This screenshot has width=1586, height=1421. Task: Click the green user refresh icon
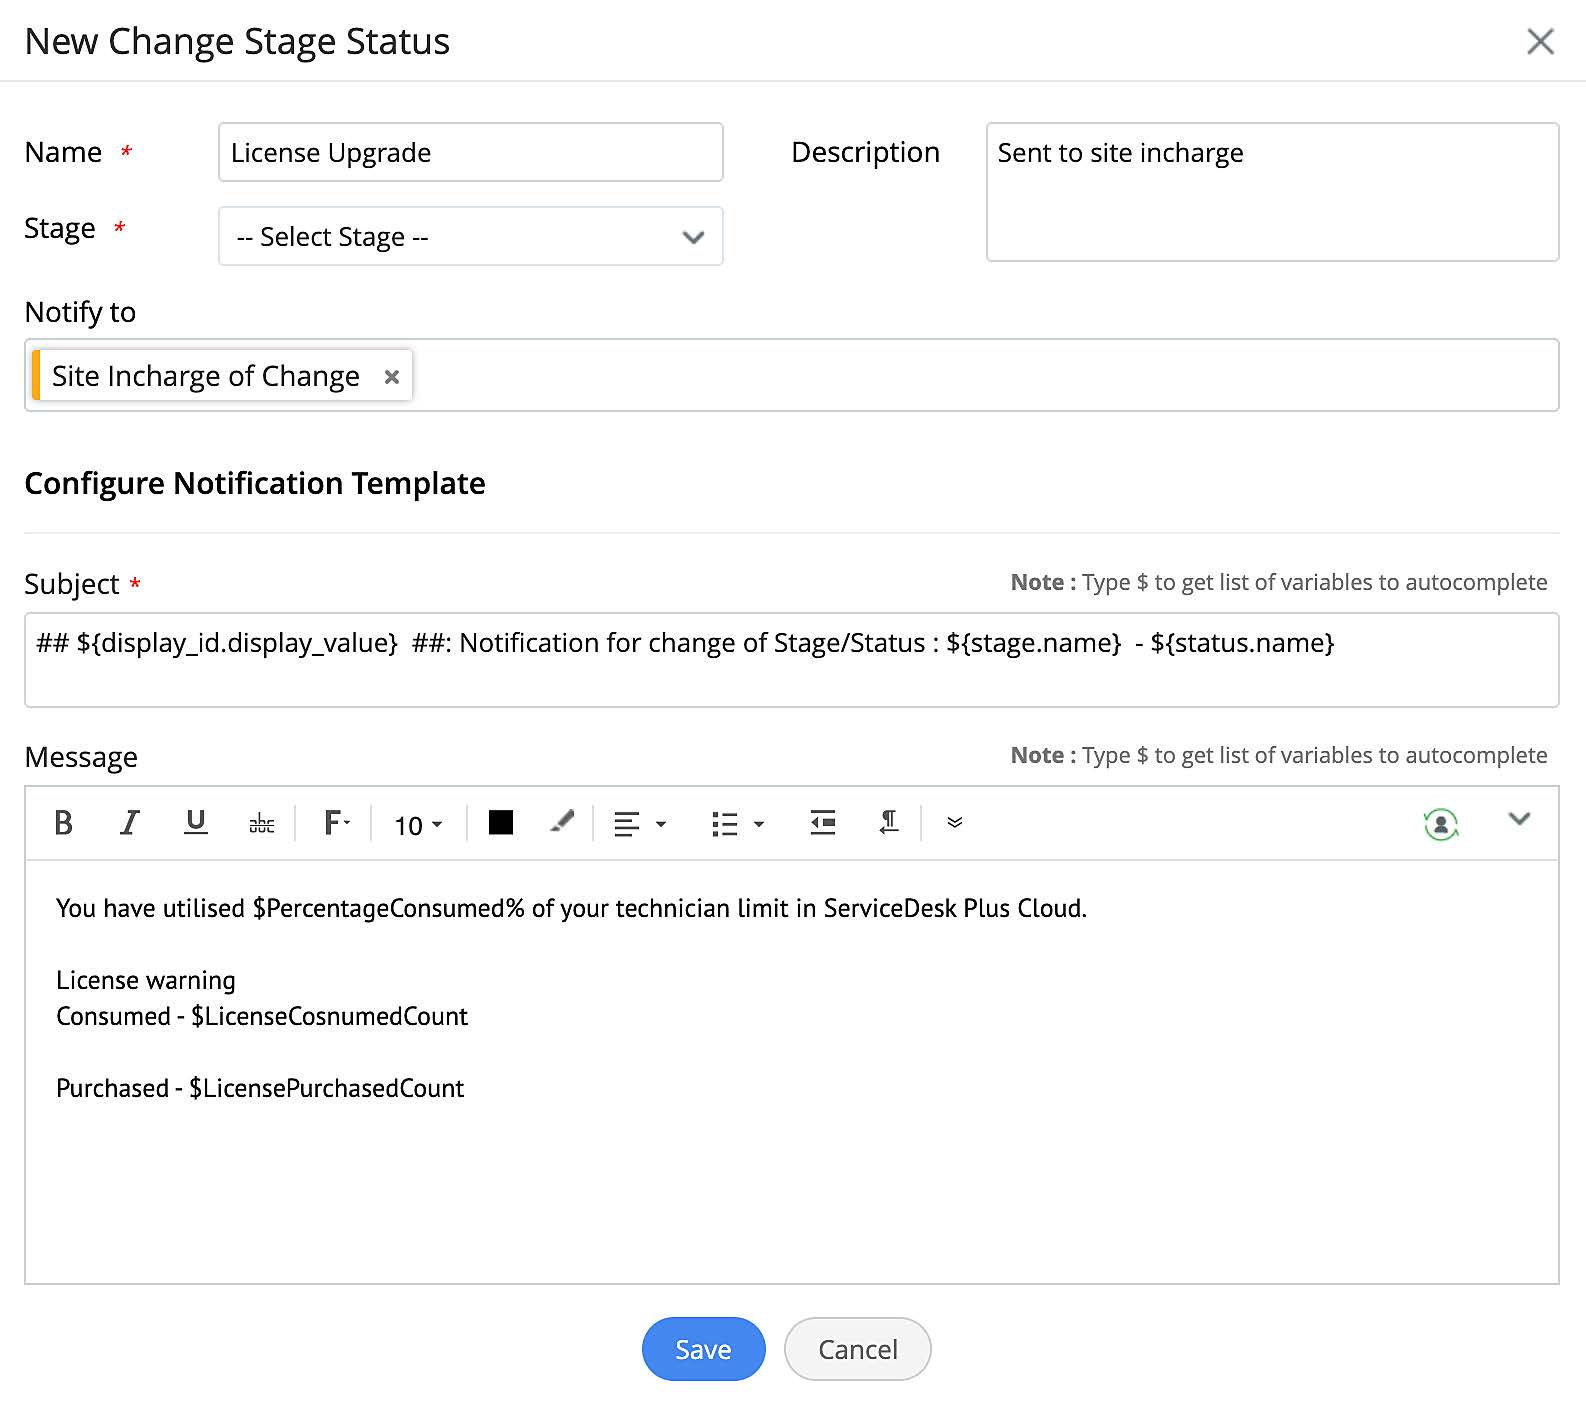[1440, 824]
